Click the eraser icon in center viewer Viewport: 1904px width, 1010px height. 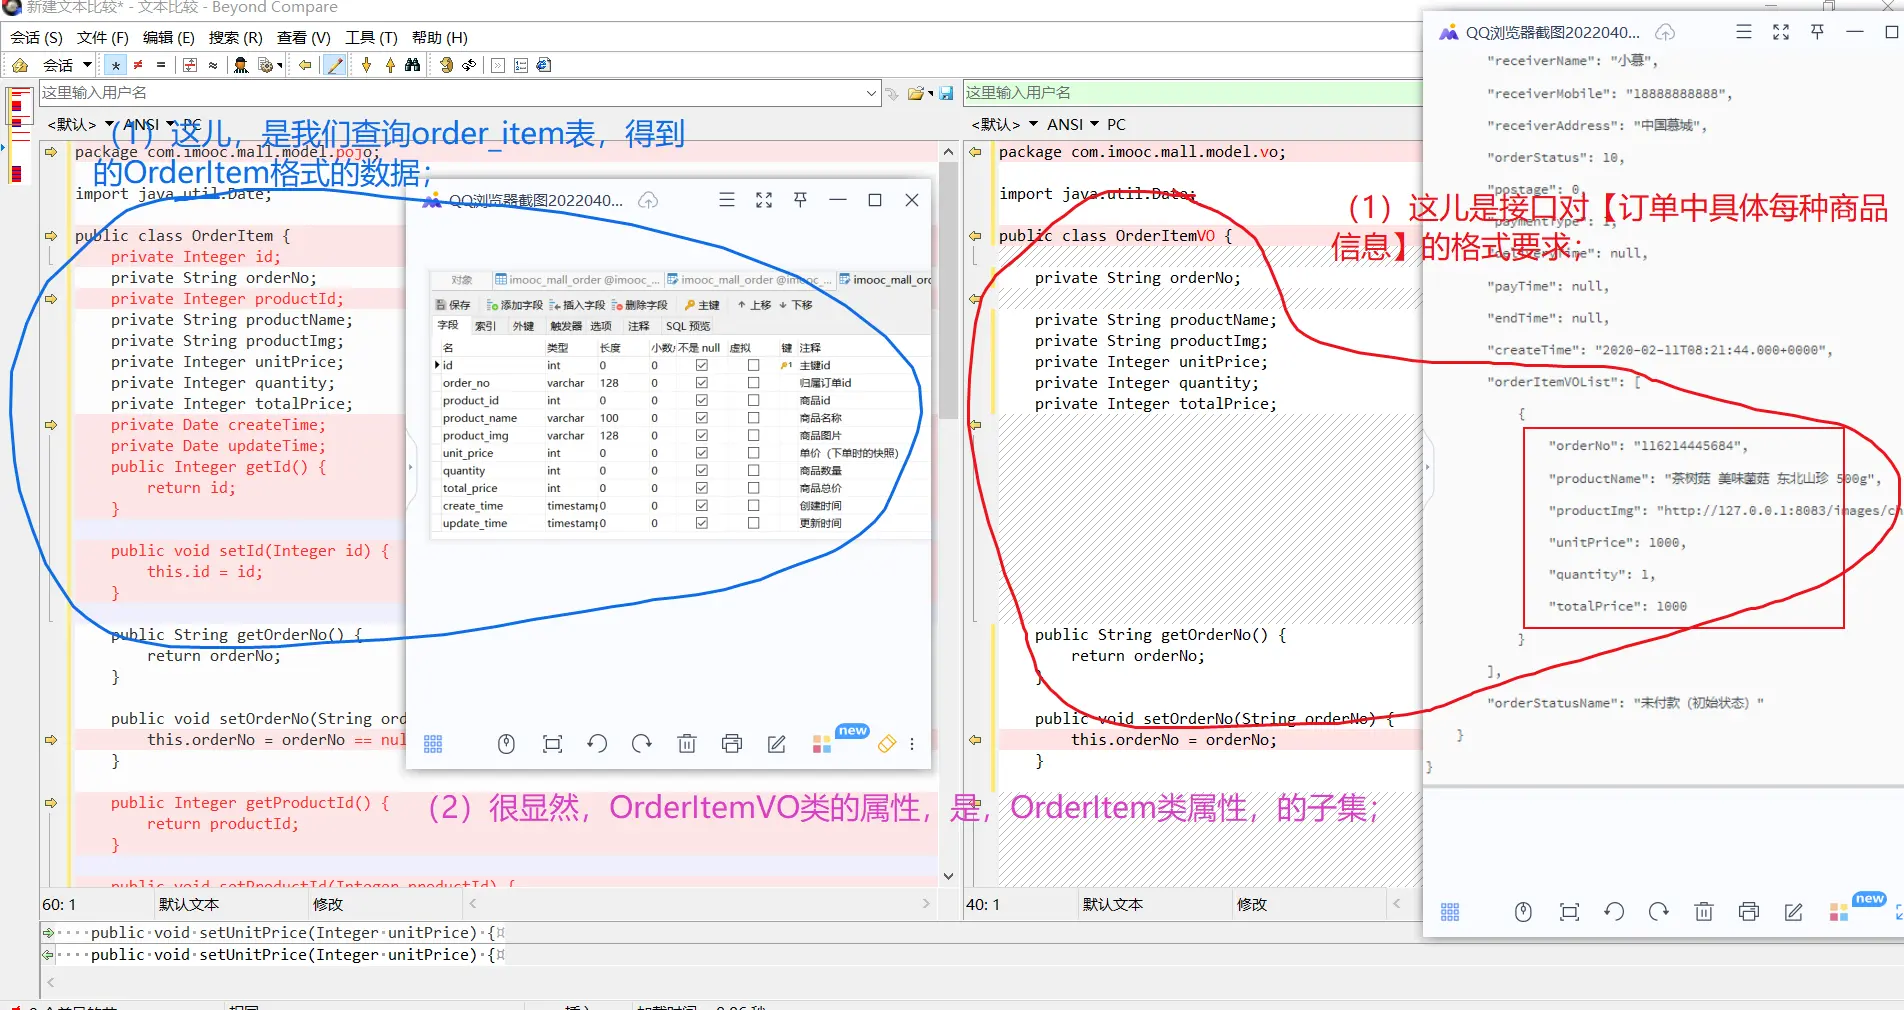(x=887, y=744)
